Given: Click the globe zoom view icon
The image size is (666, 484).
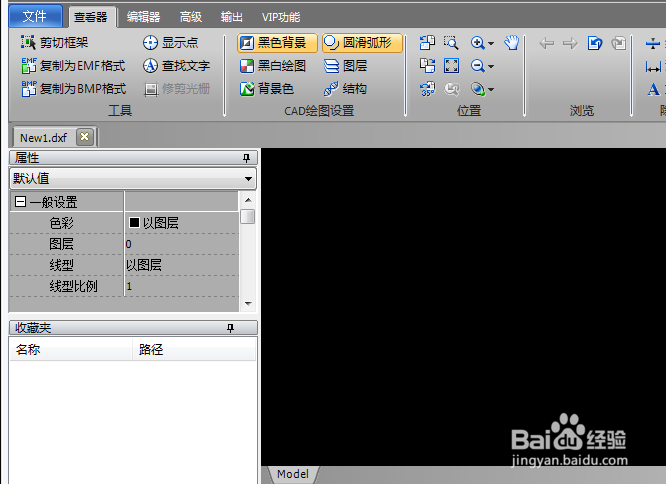Looking at the screenshot, I should point(477,89).
